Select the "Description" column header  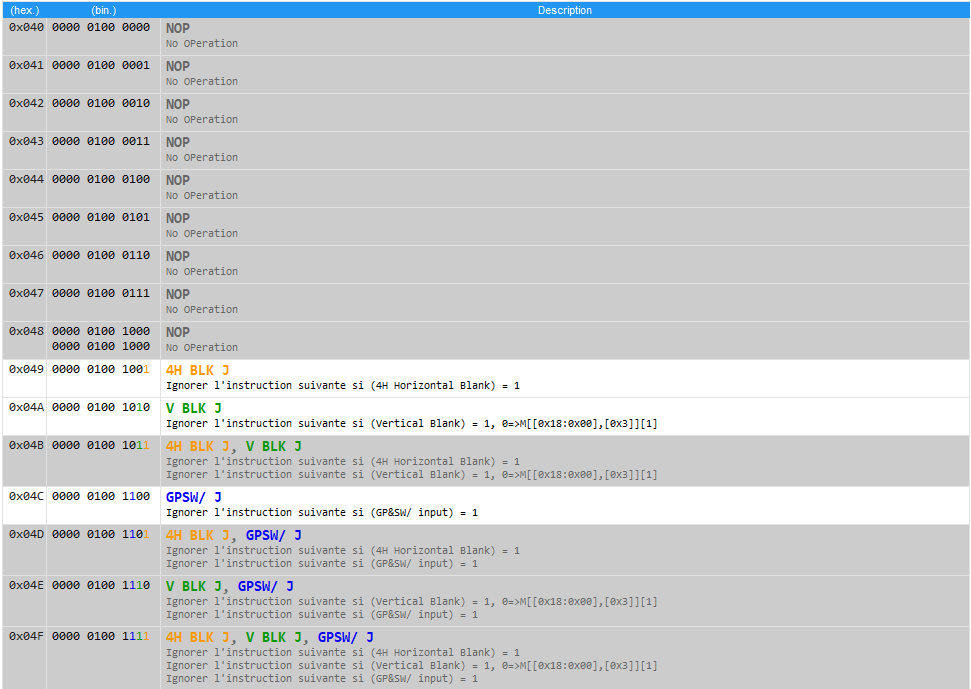click(565, 11)
